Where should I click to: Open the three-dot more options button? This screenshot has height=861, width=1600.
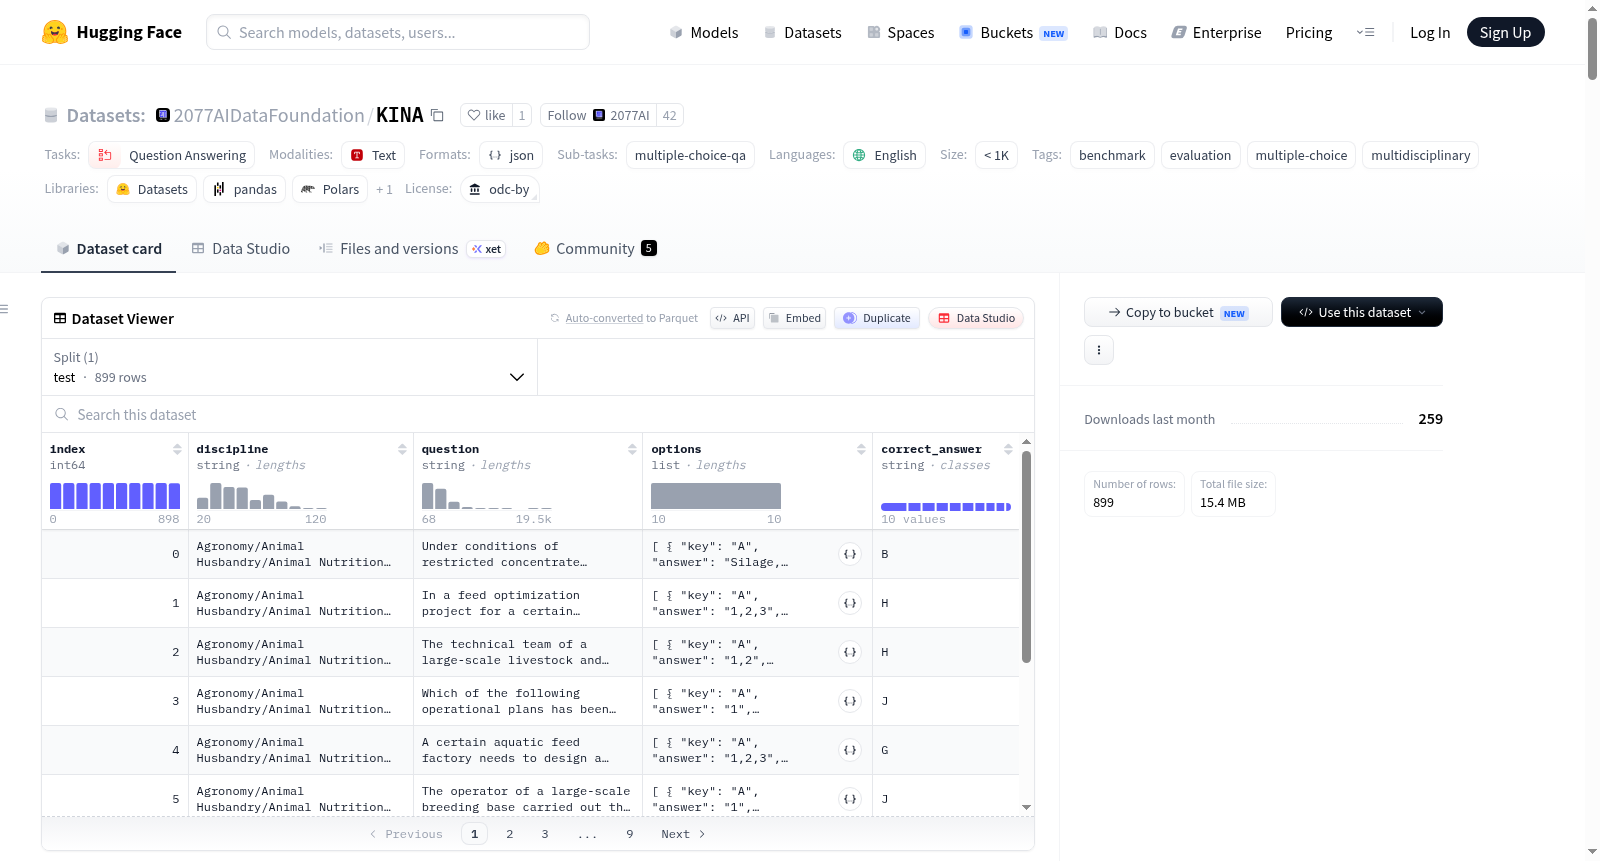(1099, 350)
